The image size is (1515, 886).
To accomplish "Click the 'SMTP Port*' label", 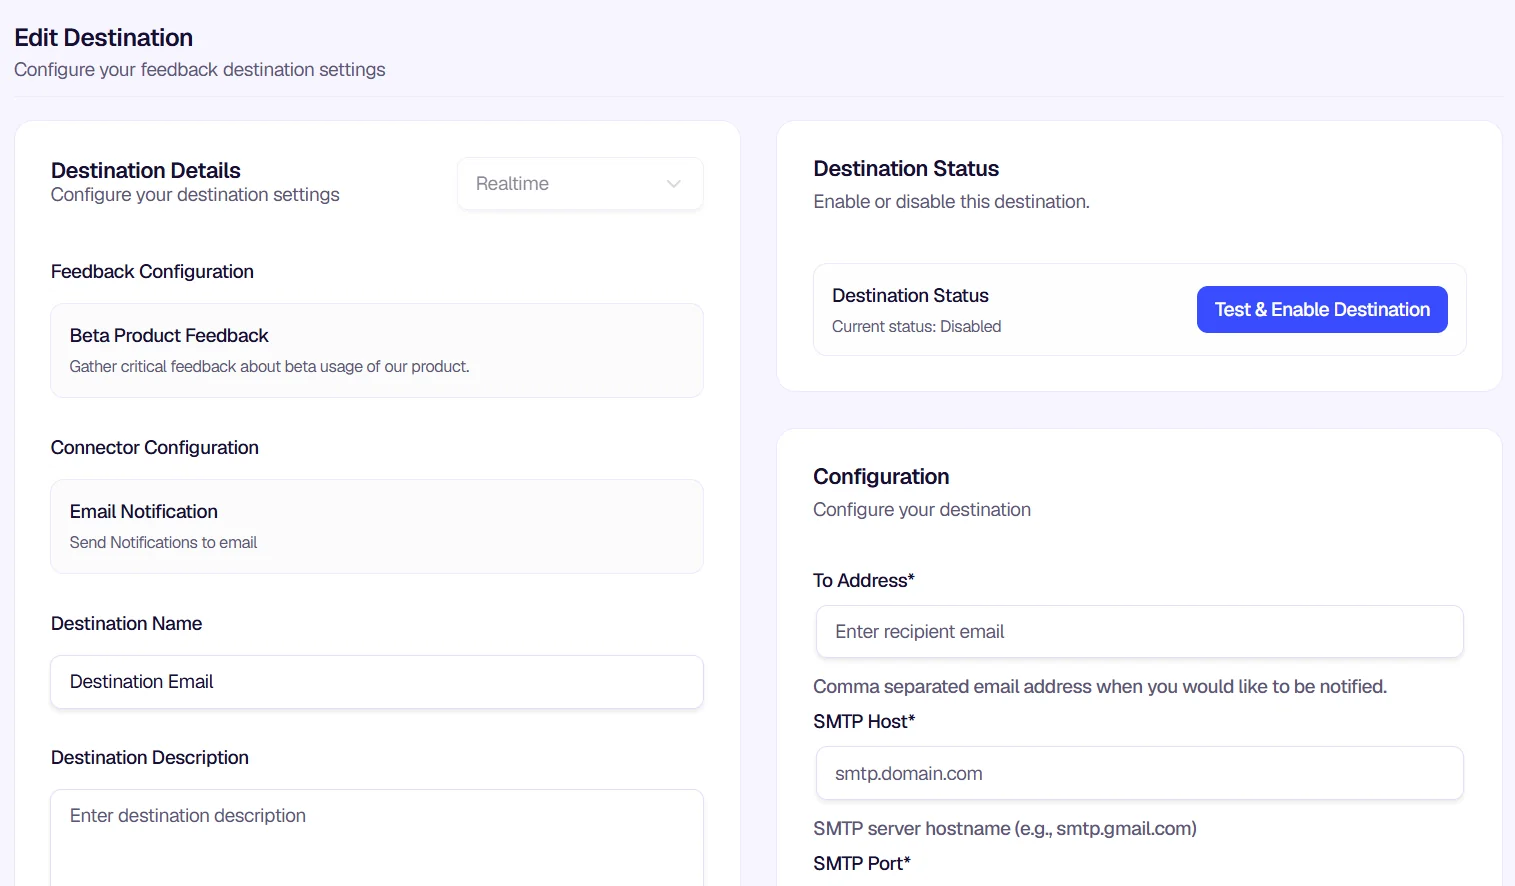I will coord(862,864).
